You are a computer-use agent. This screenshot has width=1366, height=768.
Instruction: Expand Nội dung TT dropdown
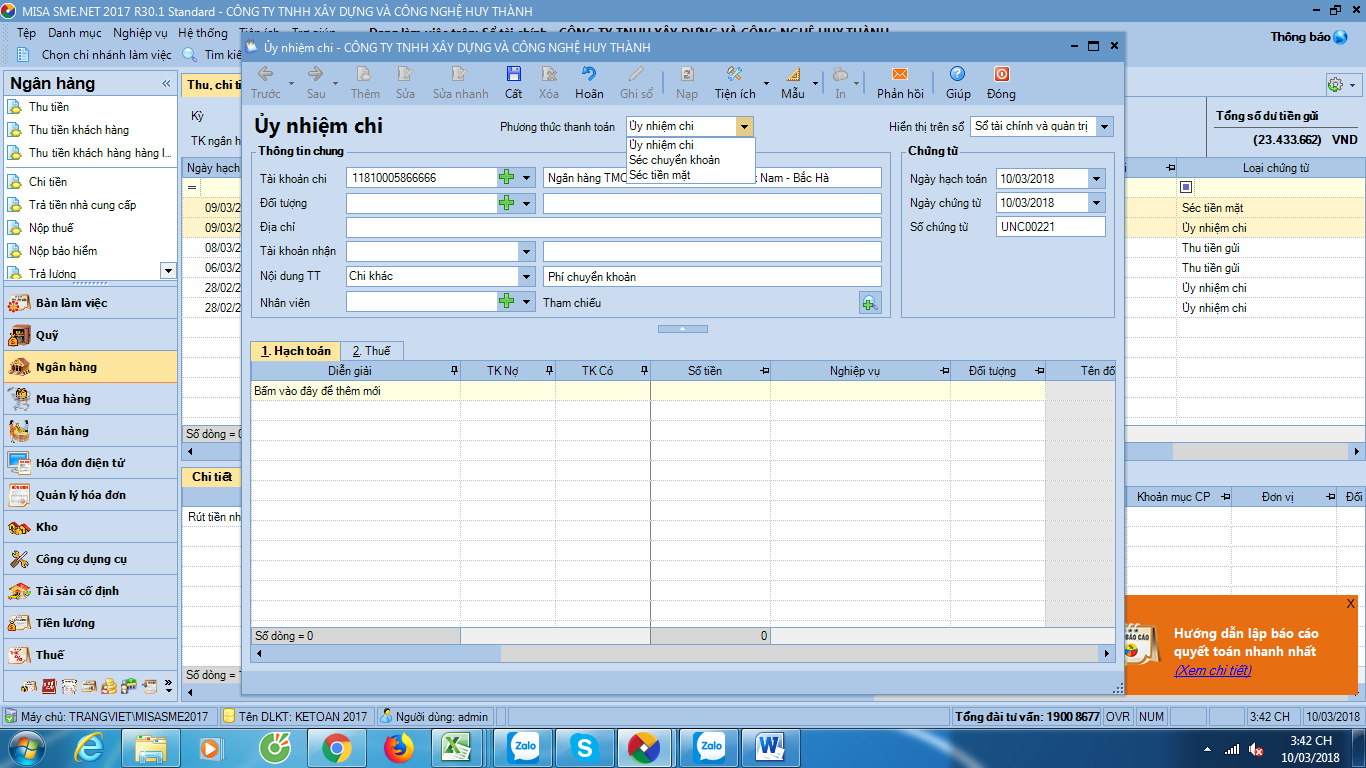[x=526, y=276]
